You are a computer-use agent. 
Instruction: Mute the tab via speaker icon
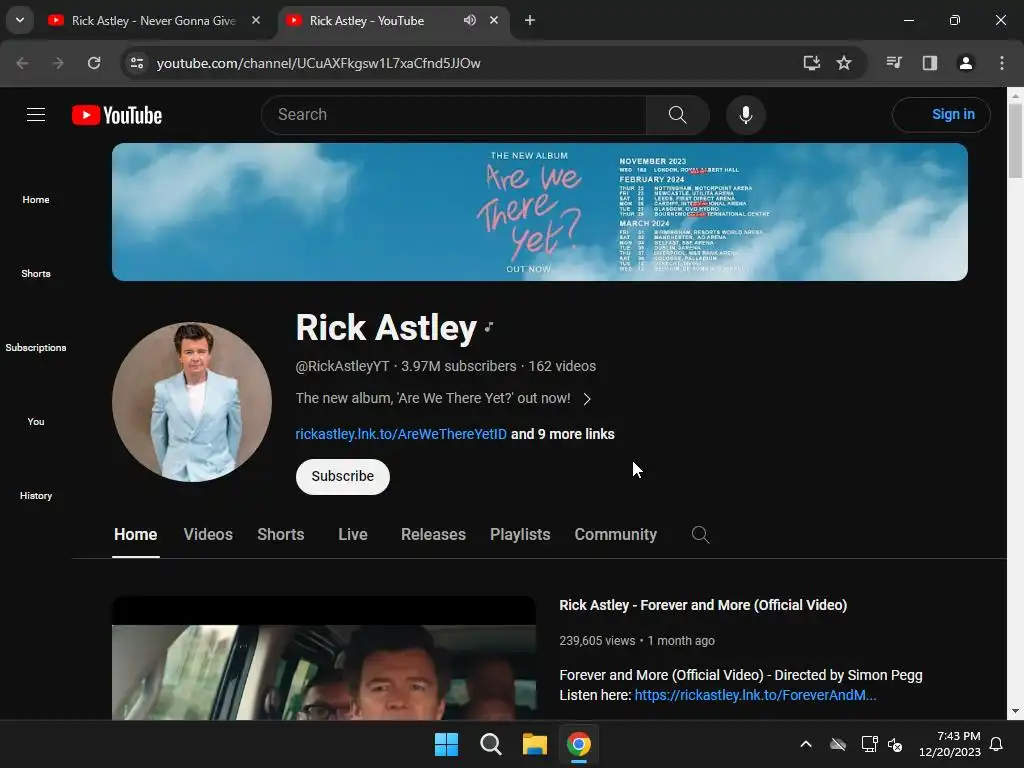point(470,20)
